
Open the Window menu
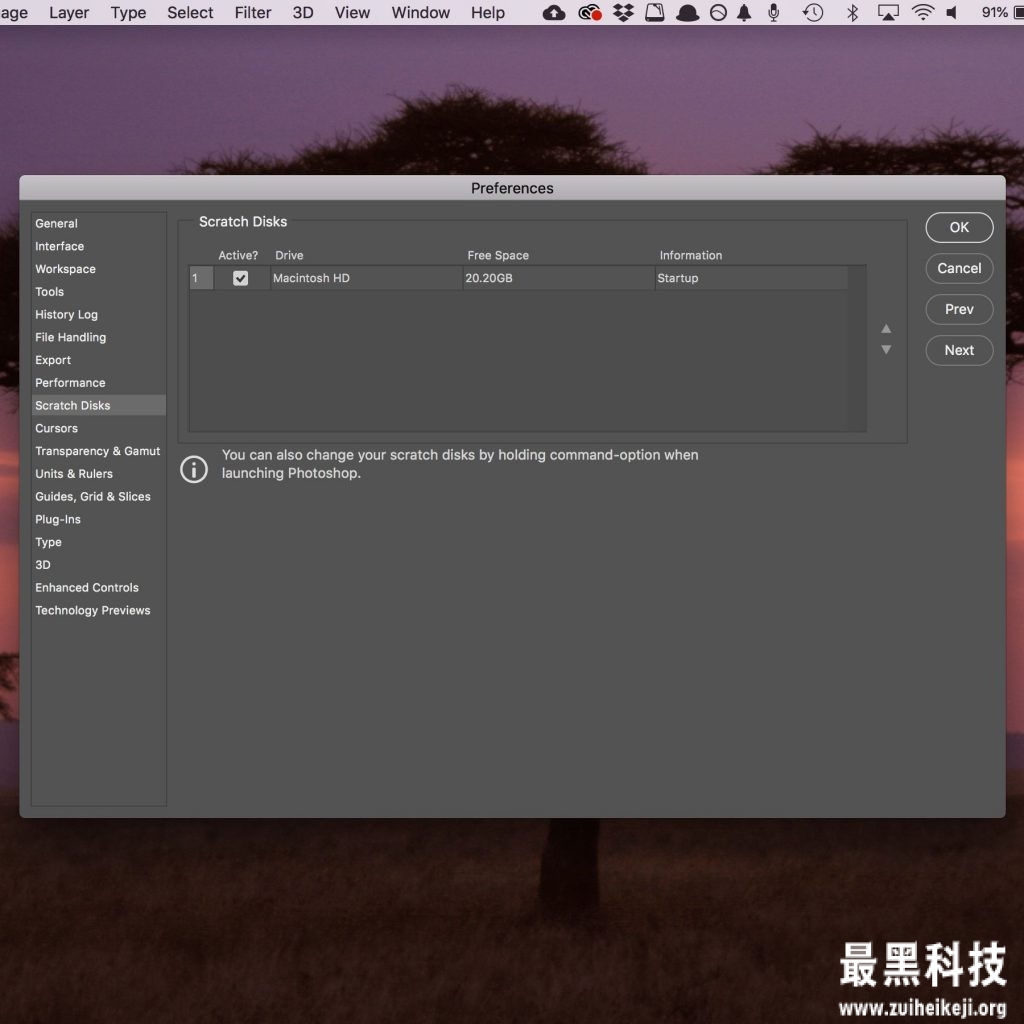click(421, 12)
